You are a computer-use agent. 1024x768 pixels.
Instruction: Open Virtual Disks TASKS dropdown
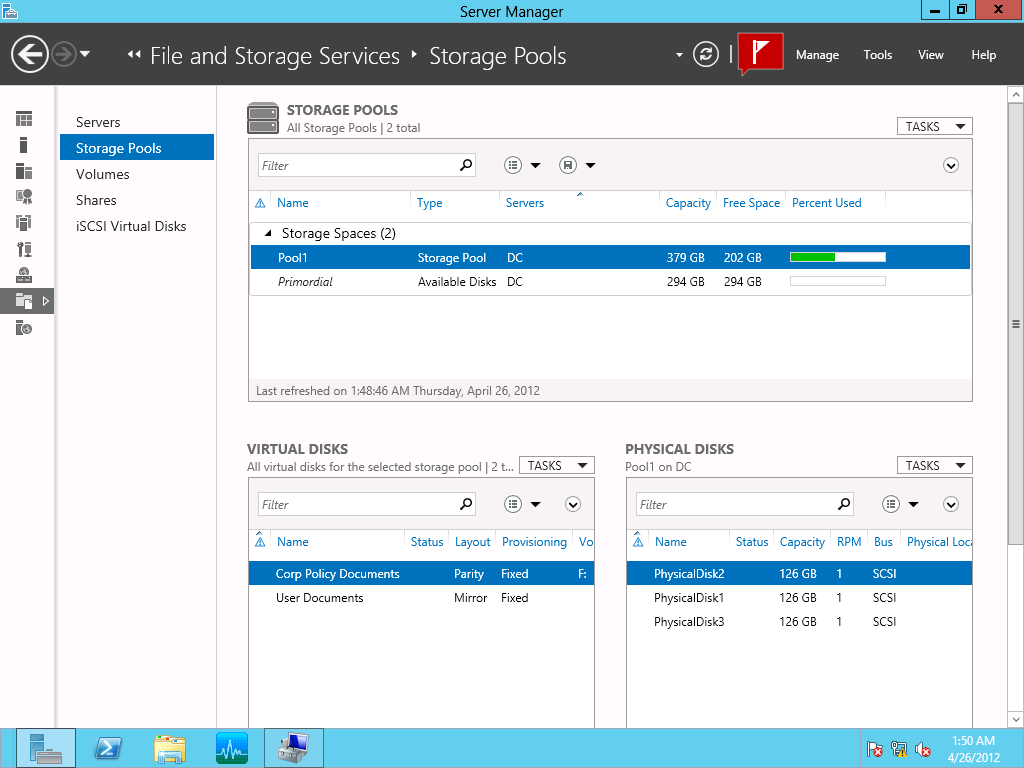pos(556,465)
